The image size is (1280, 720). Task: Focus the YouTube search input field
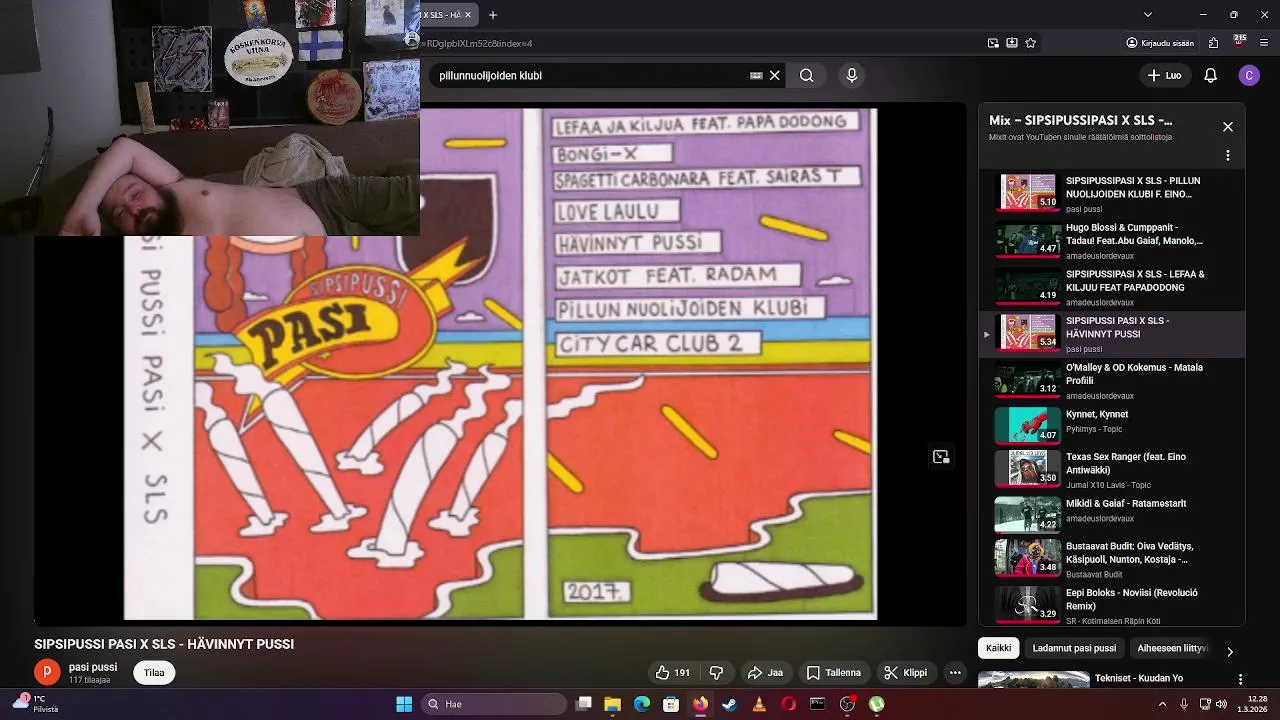590,75
